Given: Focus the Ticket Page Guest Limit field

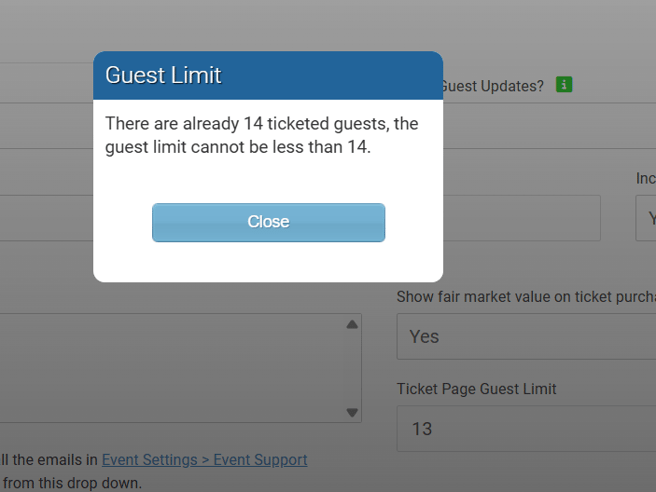Looking at the screenshot, I should click(526, 429).
